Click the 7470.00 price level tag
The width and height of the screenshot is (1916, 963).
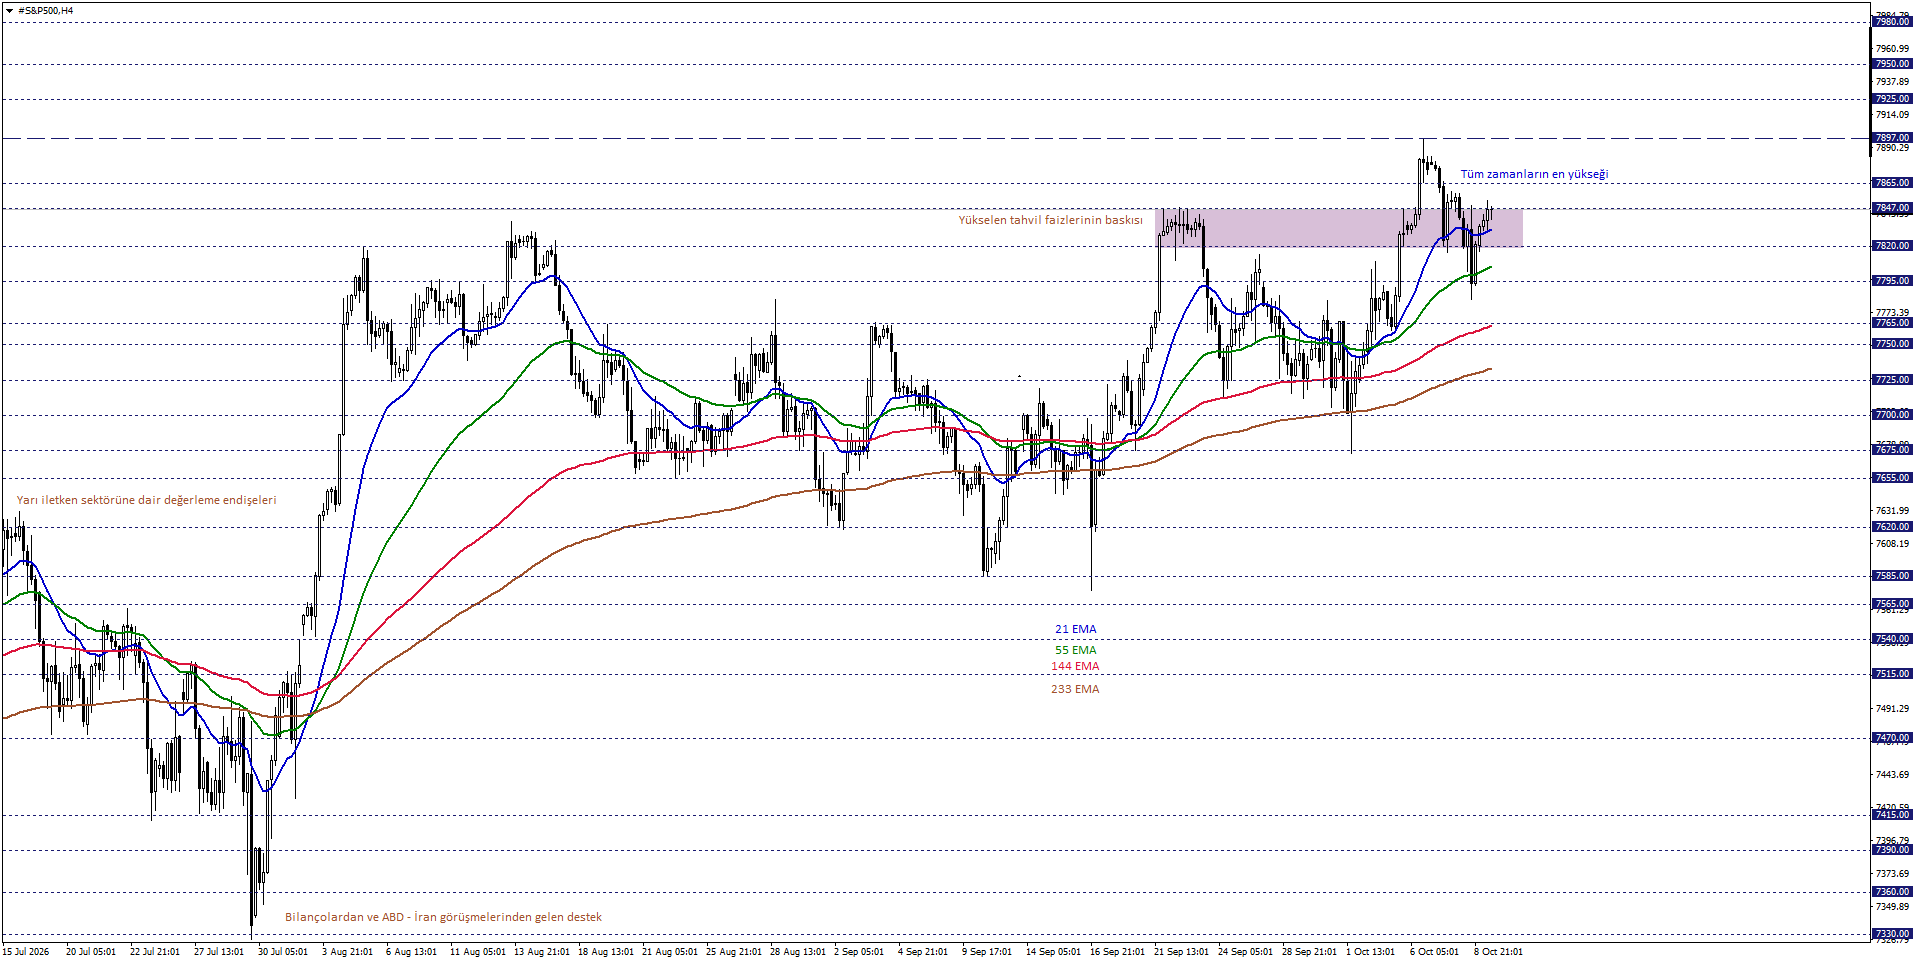[1892, 738]
